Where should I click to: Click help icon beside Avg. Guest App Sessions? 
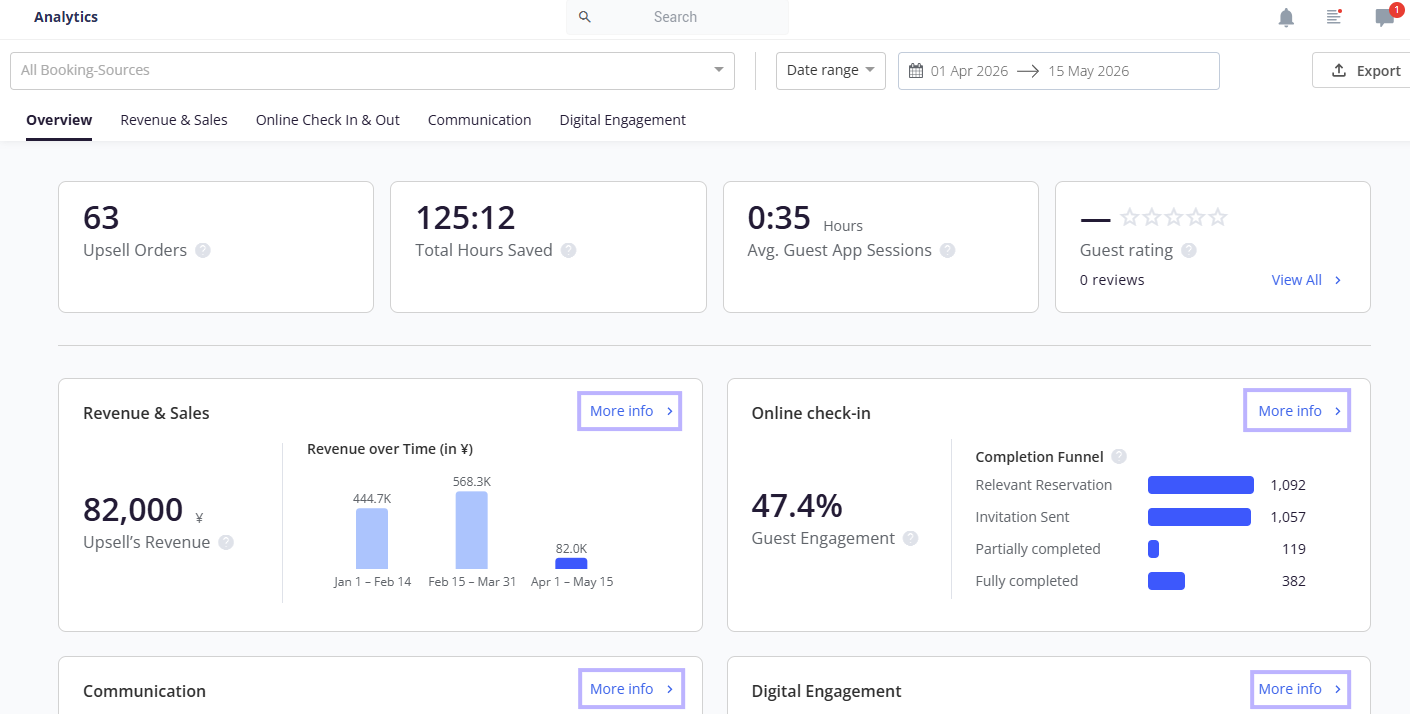pyautogui.click(x=947, y=250)
